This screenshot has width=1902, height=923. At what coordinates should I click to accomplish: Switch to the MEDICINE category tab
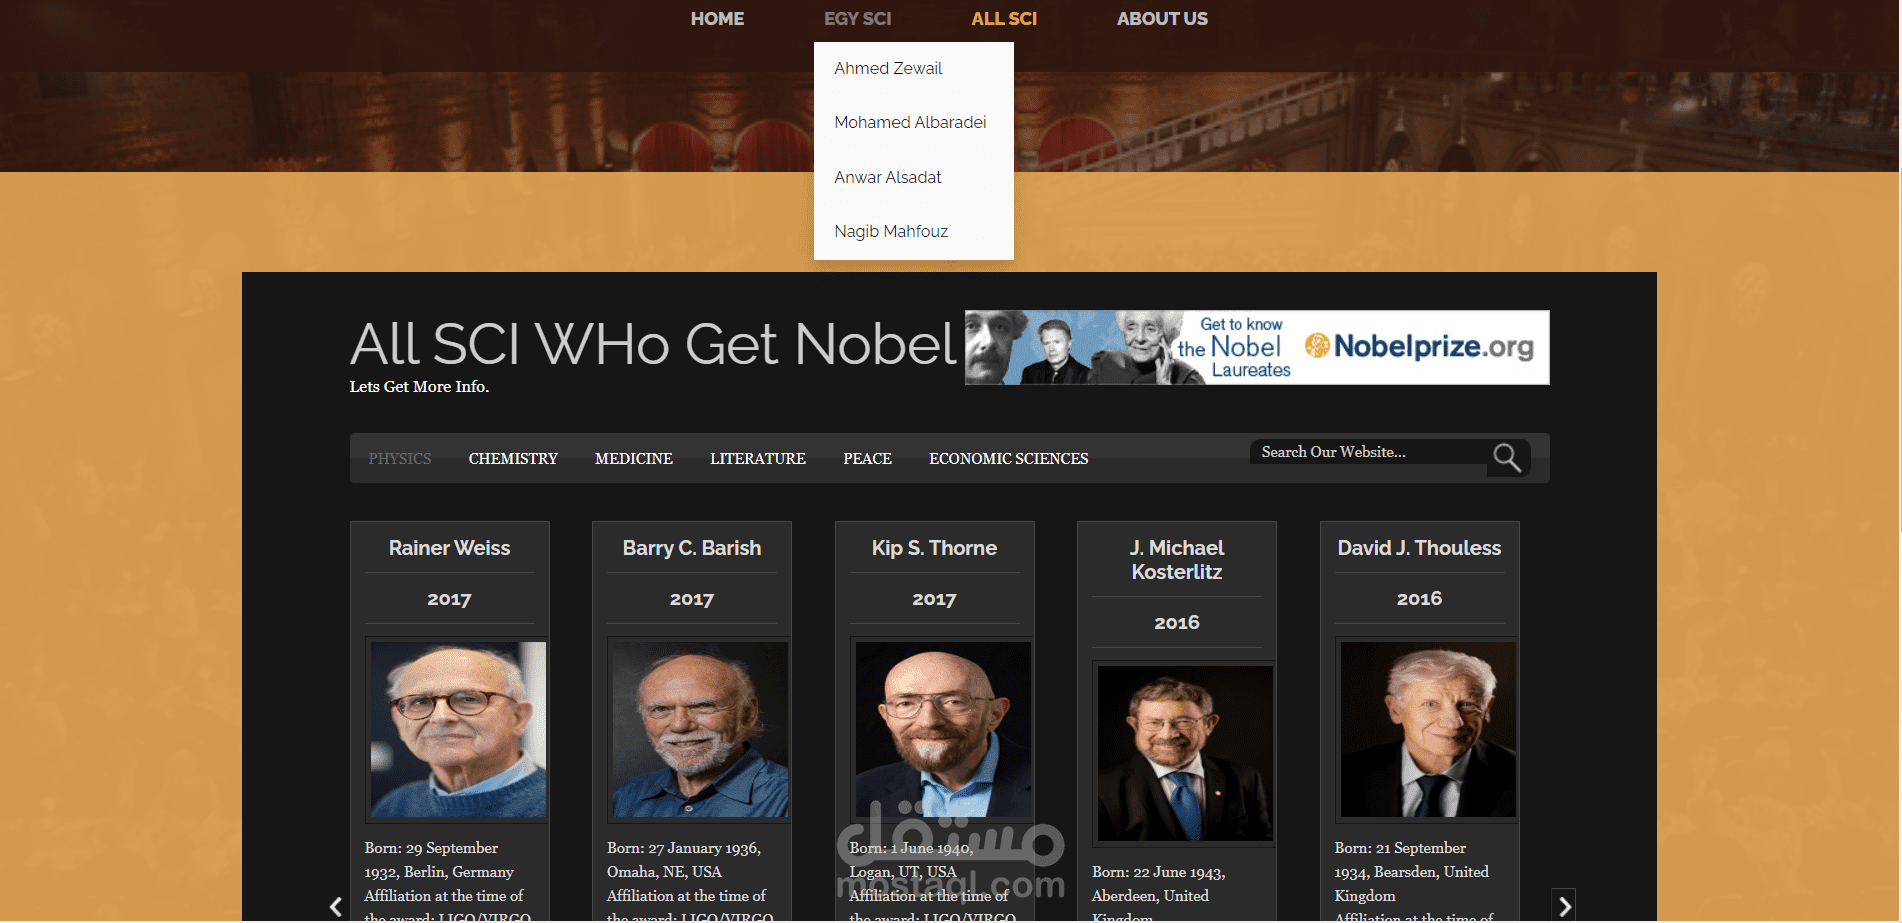pyautogui.click(x=634, y=459)
